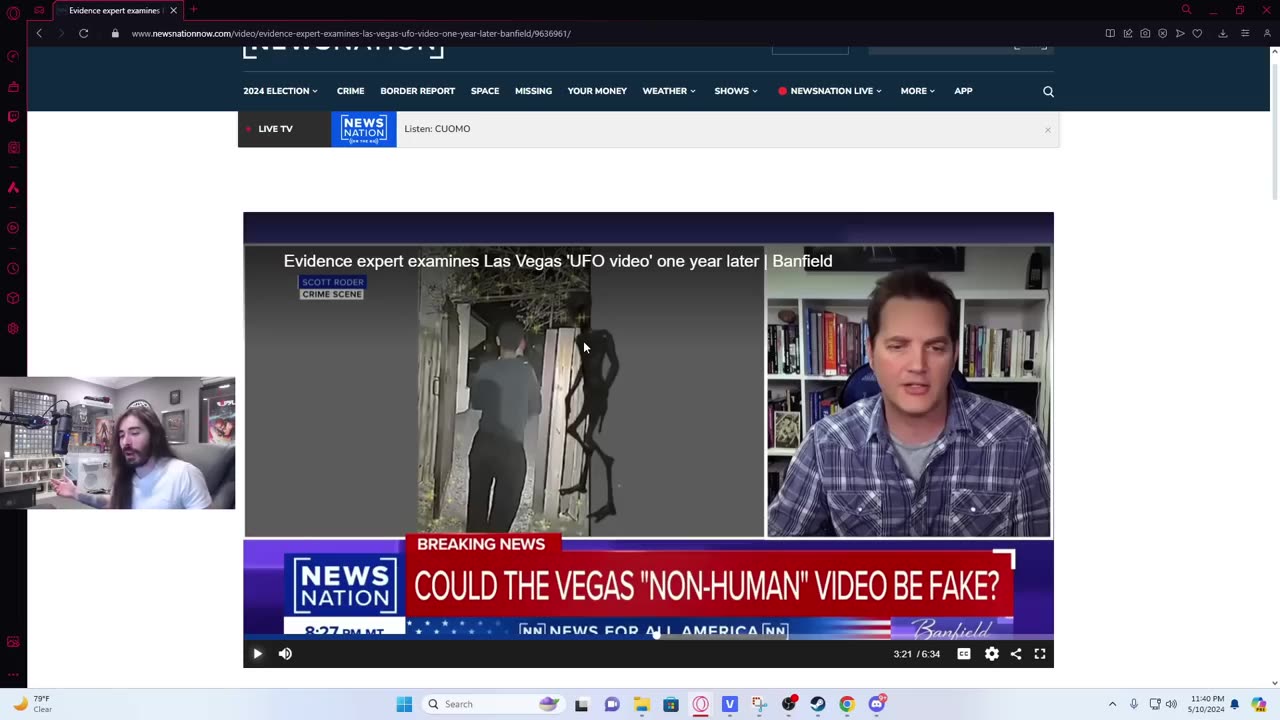Expand the More dropdown menu
The image size is (1280, 720).
coord(917,91)
